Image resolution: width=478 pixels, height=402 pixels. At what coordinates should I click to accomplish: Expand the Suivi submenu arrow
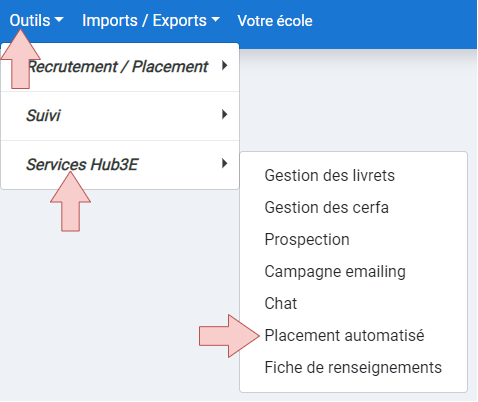coord(225,115)
